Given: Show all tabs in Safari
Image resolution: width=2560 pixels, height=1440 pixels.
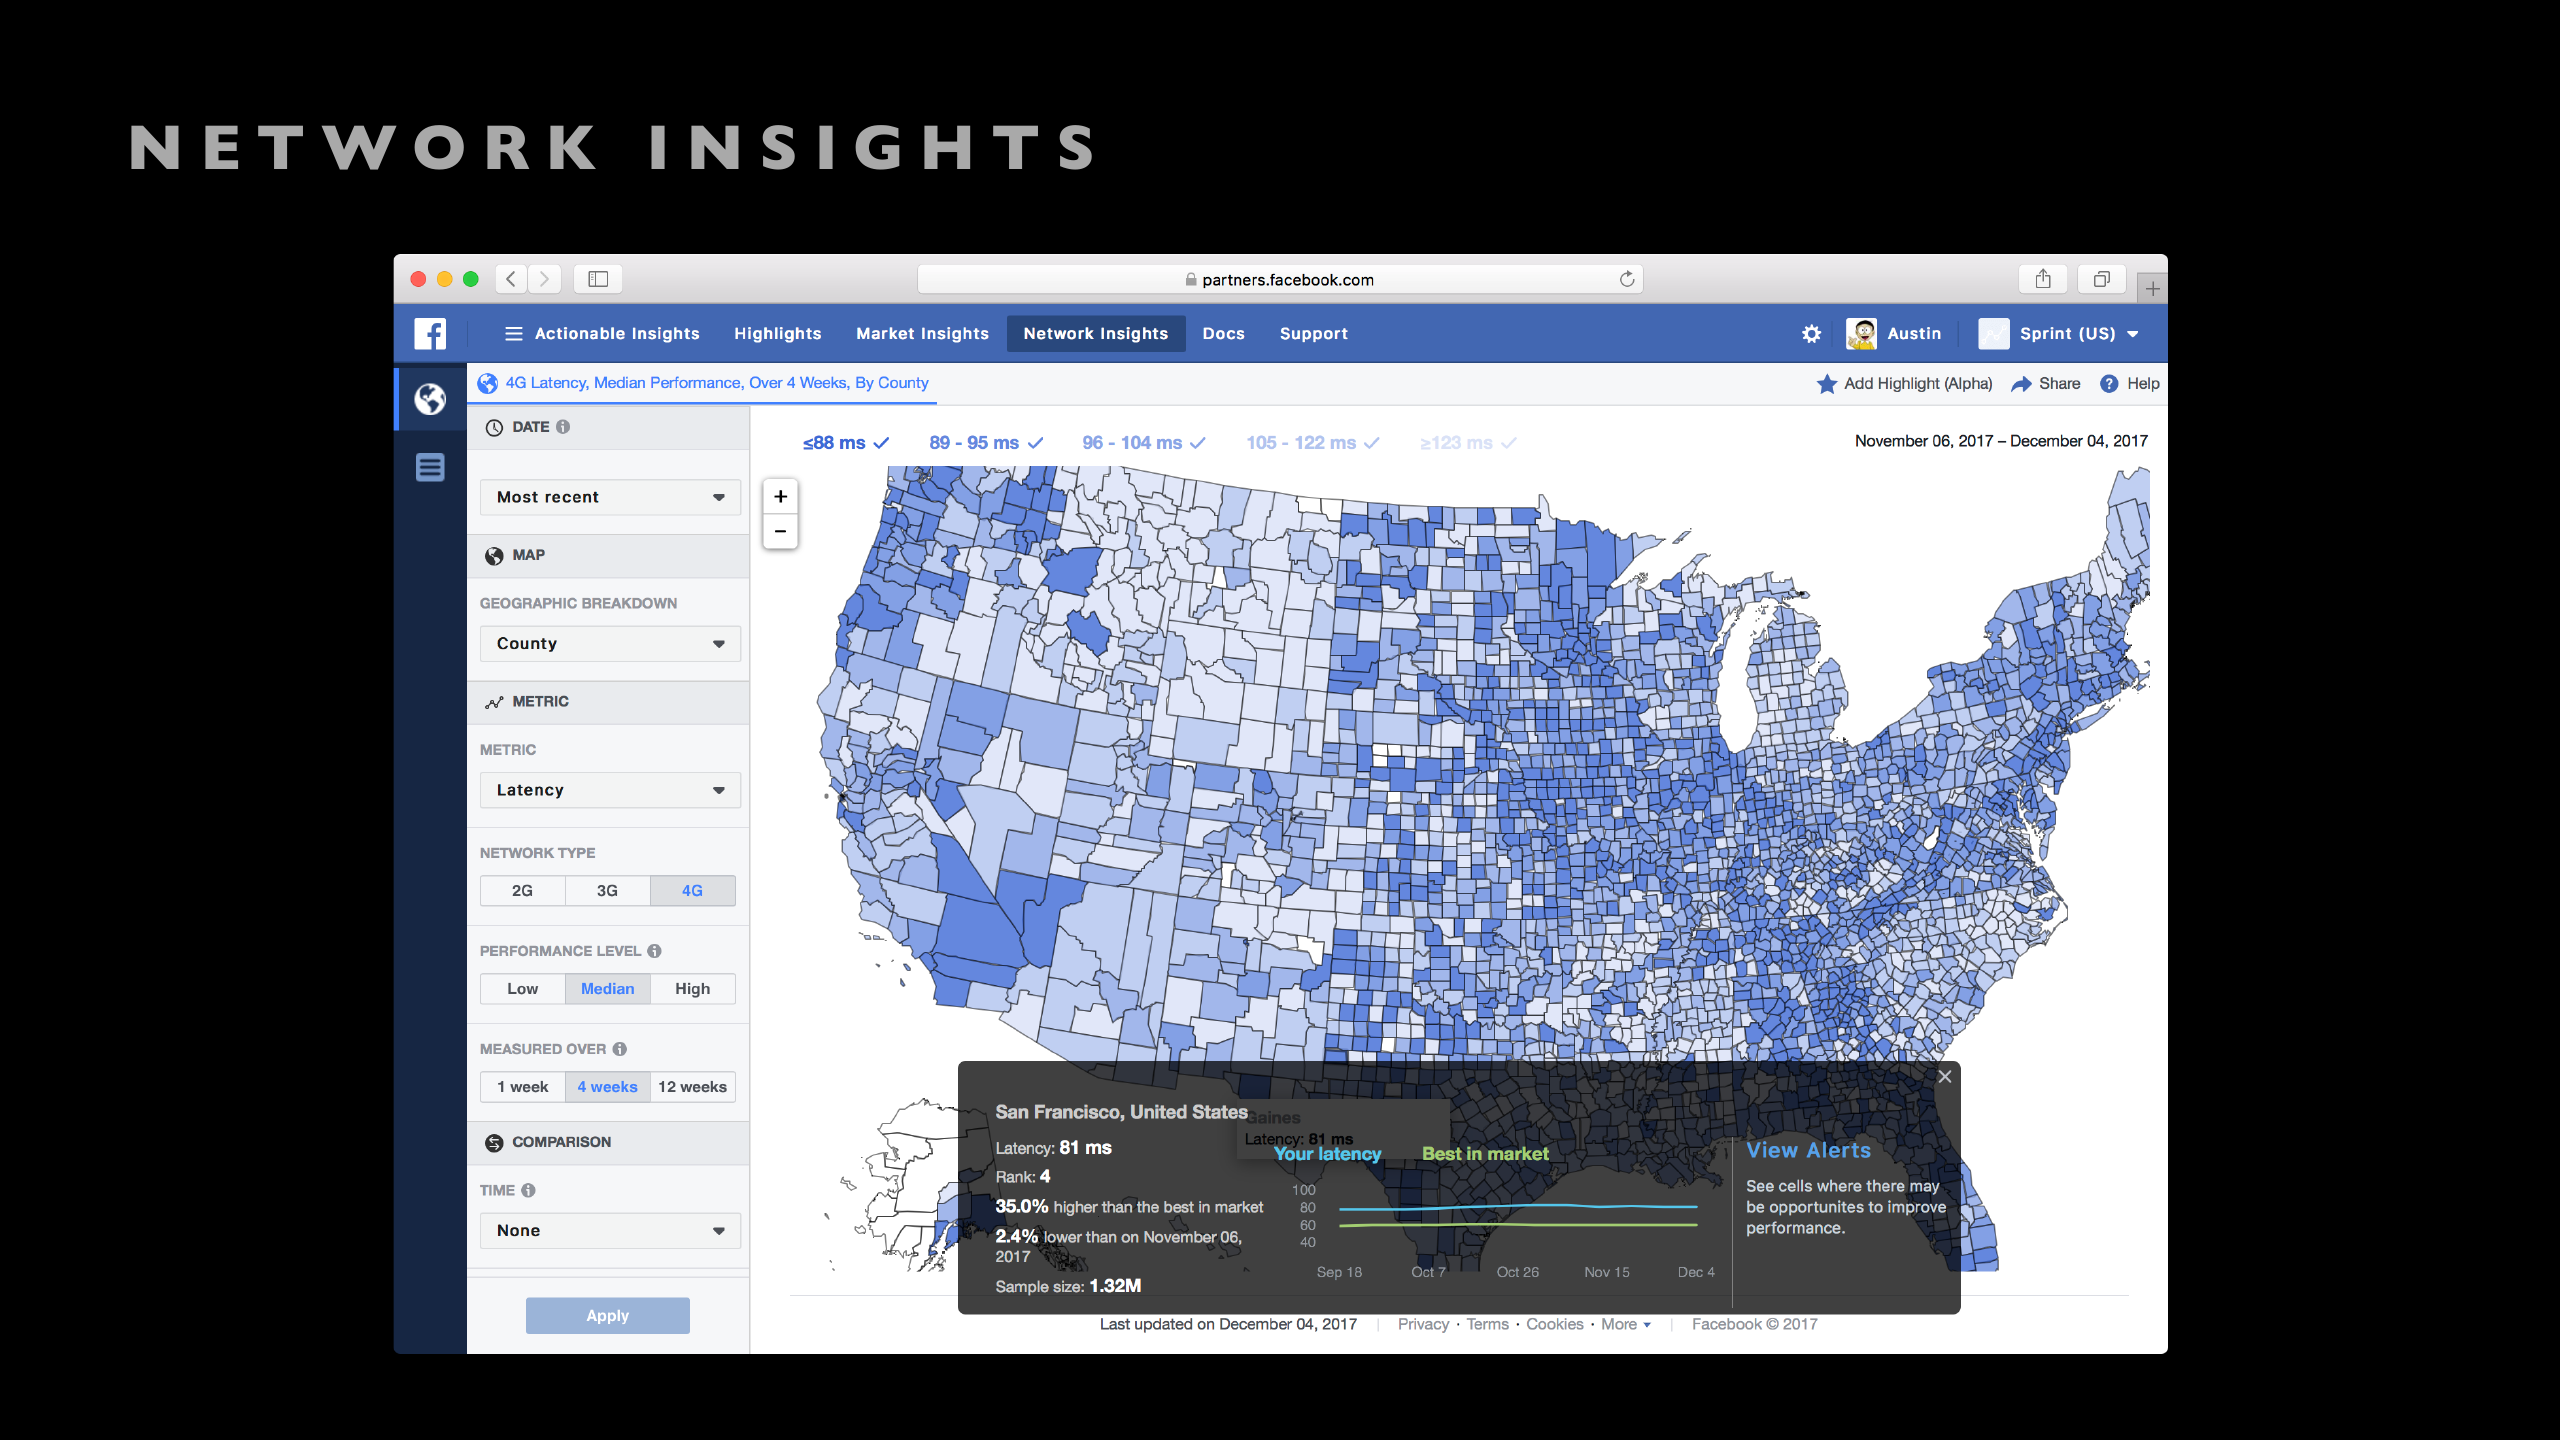Looking at the screenshot, I should [x=2102, y=279].
